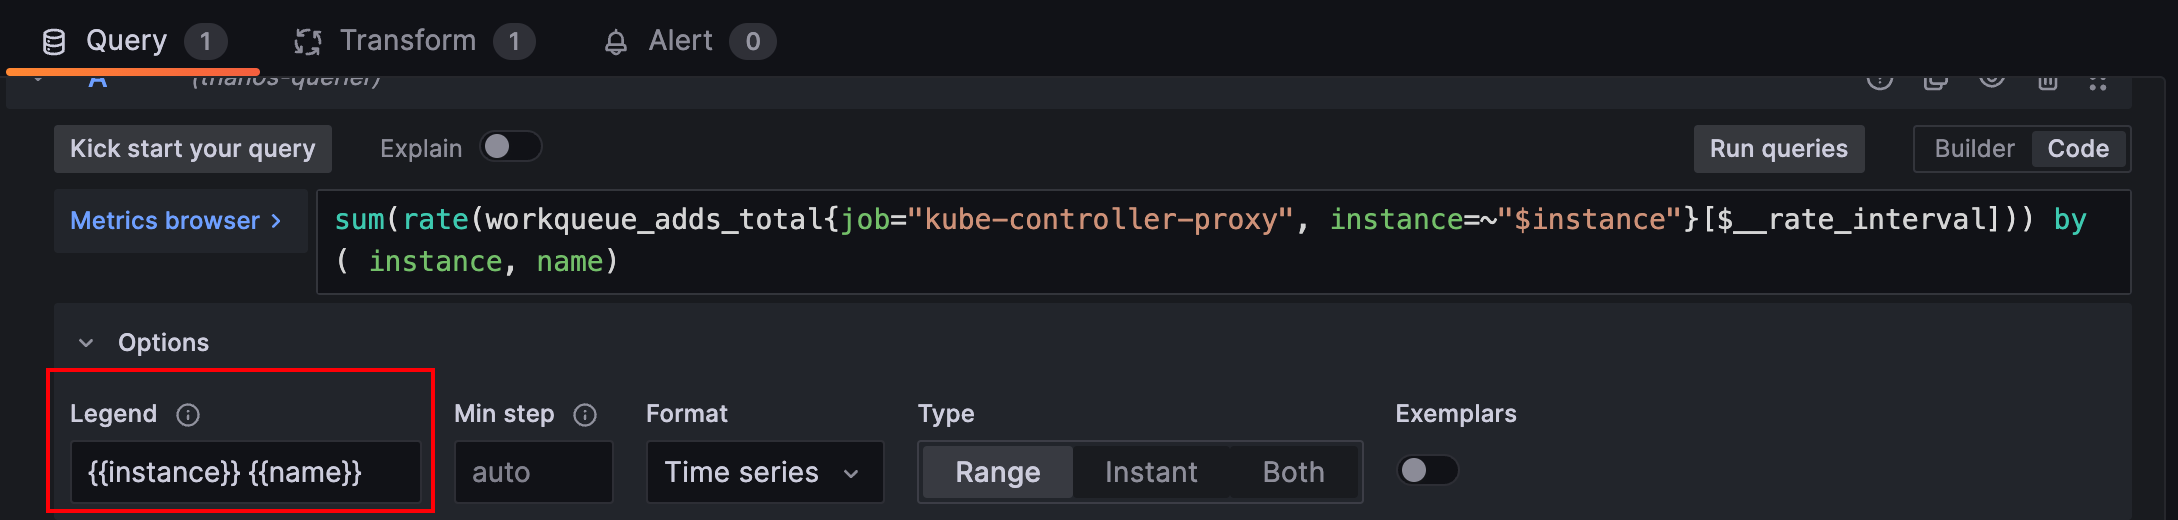Image resolution: width=2178 pixels, height=520 pixels.
Task: Duplicate query A with the copy icon
Action: [1936, 82]
